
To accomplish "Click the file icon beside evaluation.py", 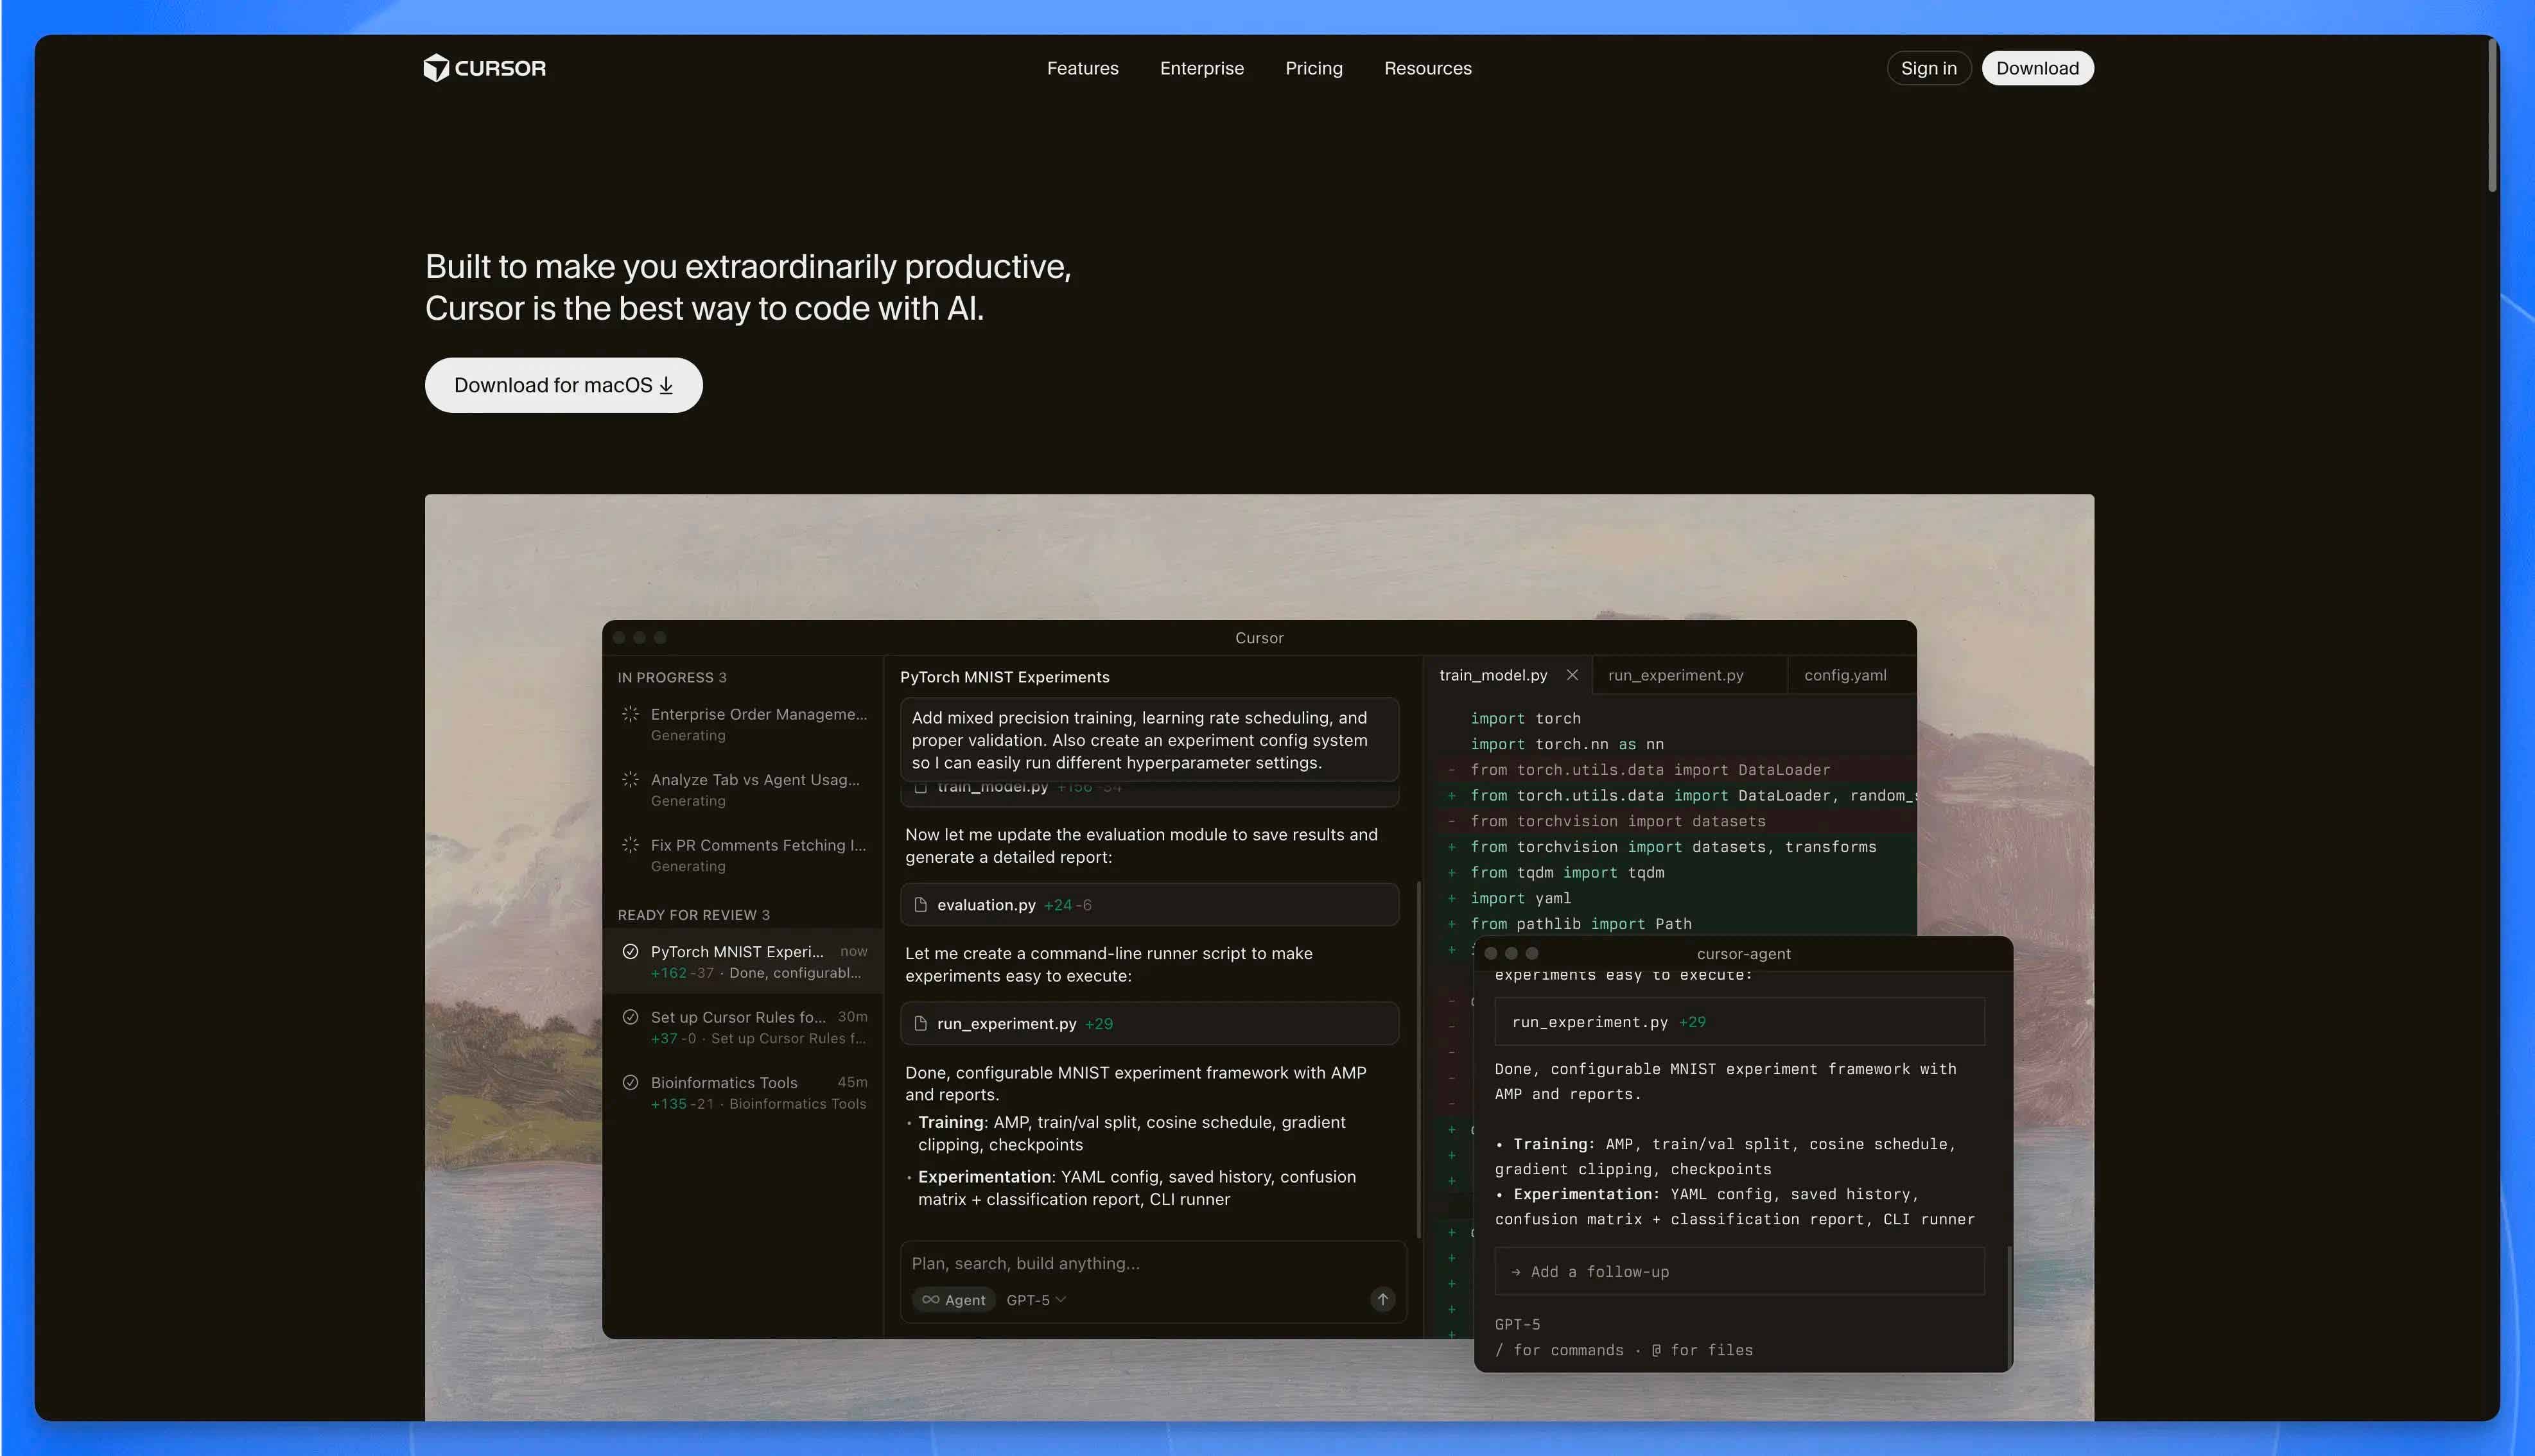I will point(921,905).
